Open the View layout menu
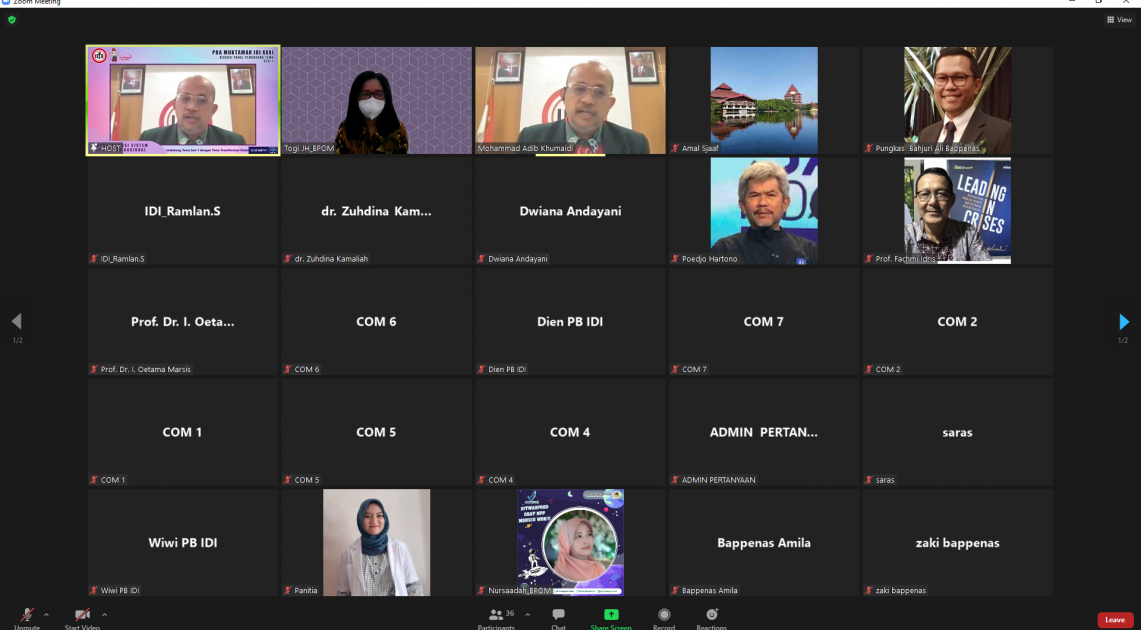The image size is (1141, 630). pos(1119,20)
